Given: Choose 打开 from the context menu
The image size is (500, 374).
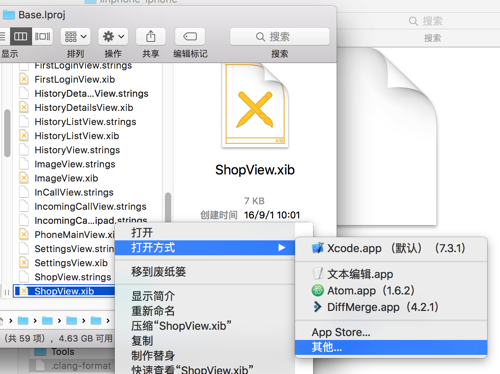Looking at the screenshot, I should 205,232.
